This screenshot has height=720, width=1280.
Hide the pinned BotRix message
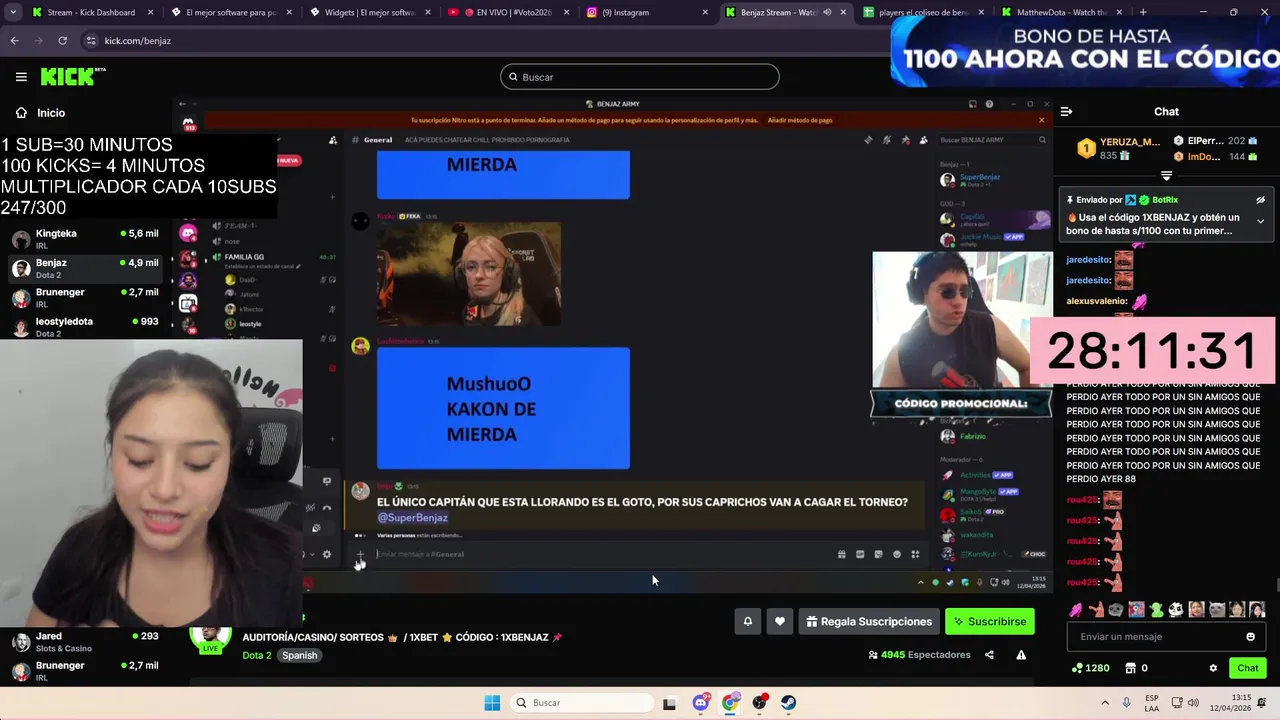[x=1260, y=200]
